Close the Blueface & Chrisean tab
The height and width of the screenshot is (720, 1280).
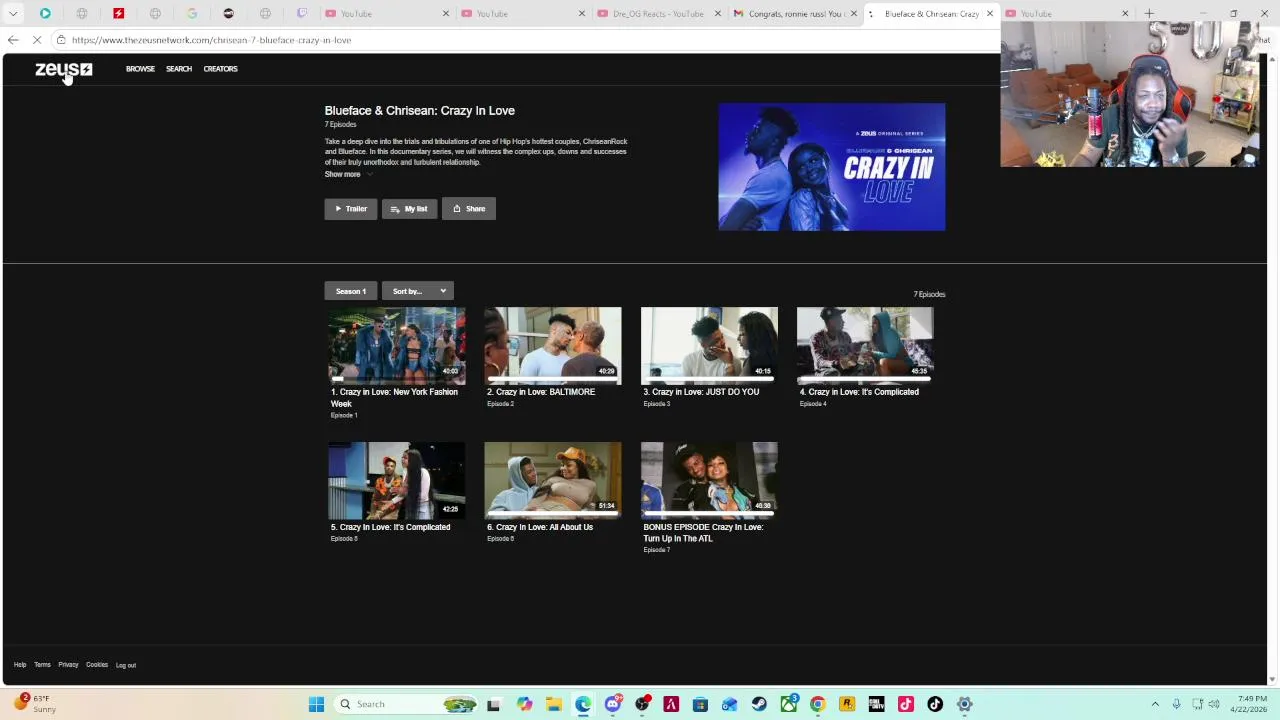coord(990,14)
